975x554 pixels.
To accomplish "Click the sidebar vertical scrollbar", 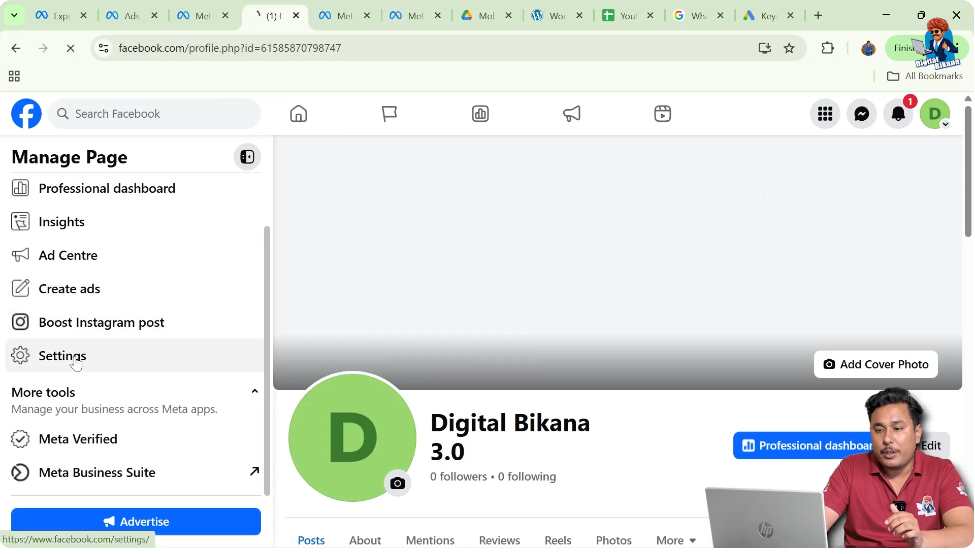I will coord(267,361).
